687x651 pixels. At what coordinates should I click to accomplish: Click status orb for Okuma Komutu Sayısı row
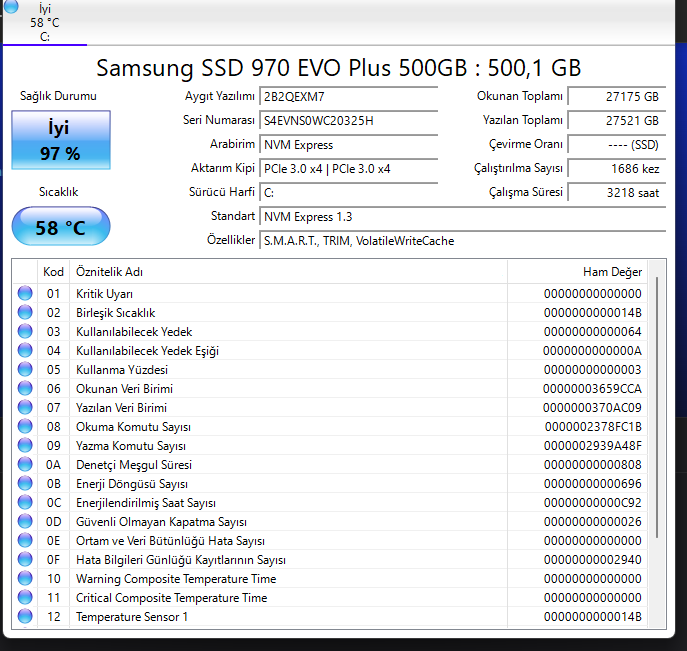(25, 426)
